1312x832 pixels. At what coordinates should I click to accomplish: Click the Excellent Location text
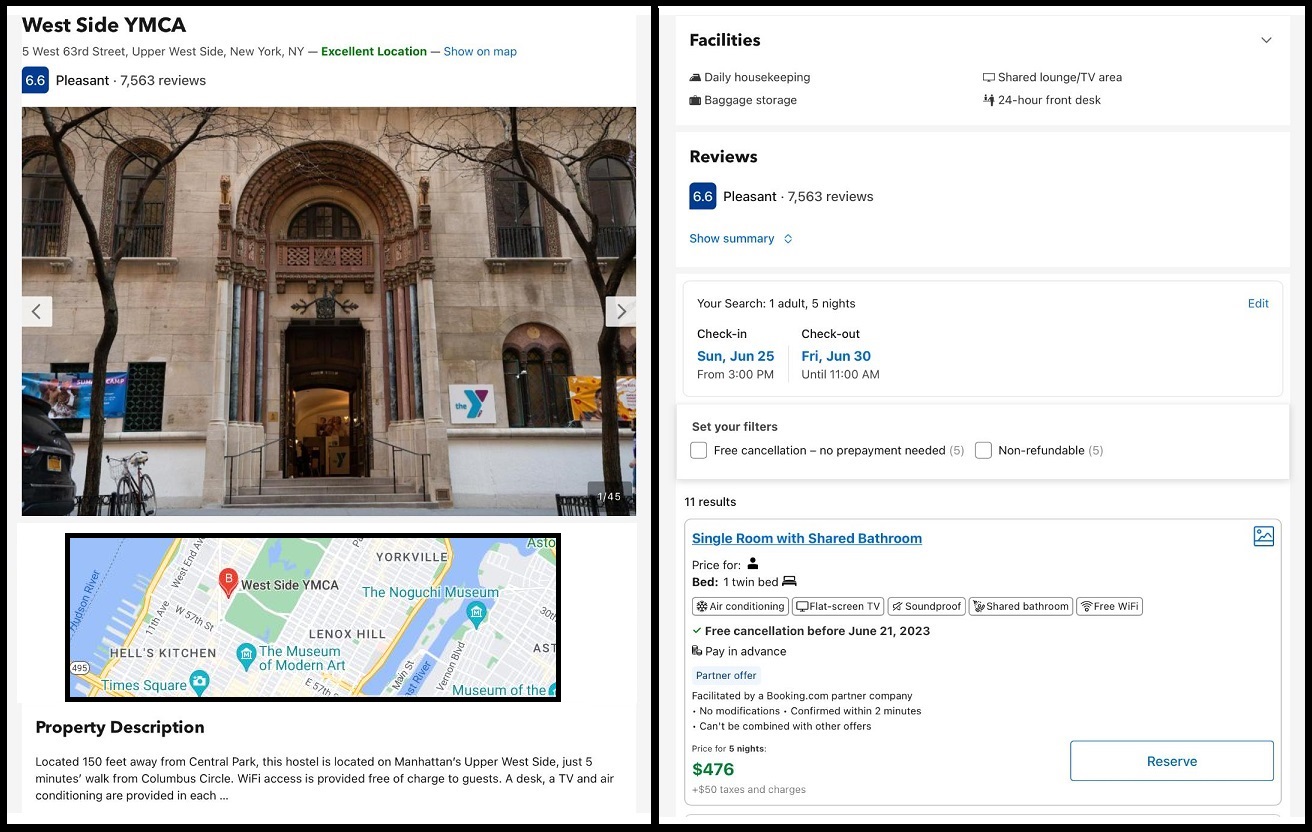click(374, 52)
